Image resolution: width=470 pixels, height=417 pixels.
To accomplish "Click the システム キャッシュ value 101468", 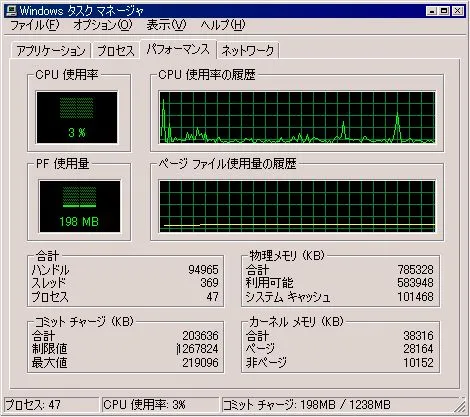I will pos(416,296).
